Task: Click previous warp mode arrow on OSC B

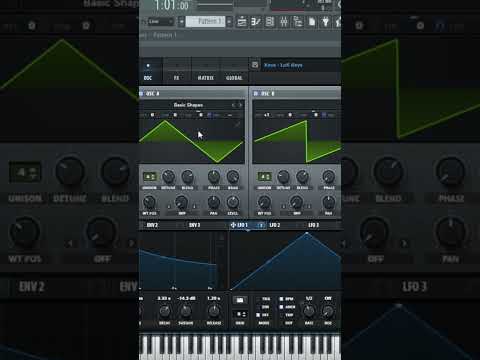Action: click(284, 206)
